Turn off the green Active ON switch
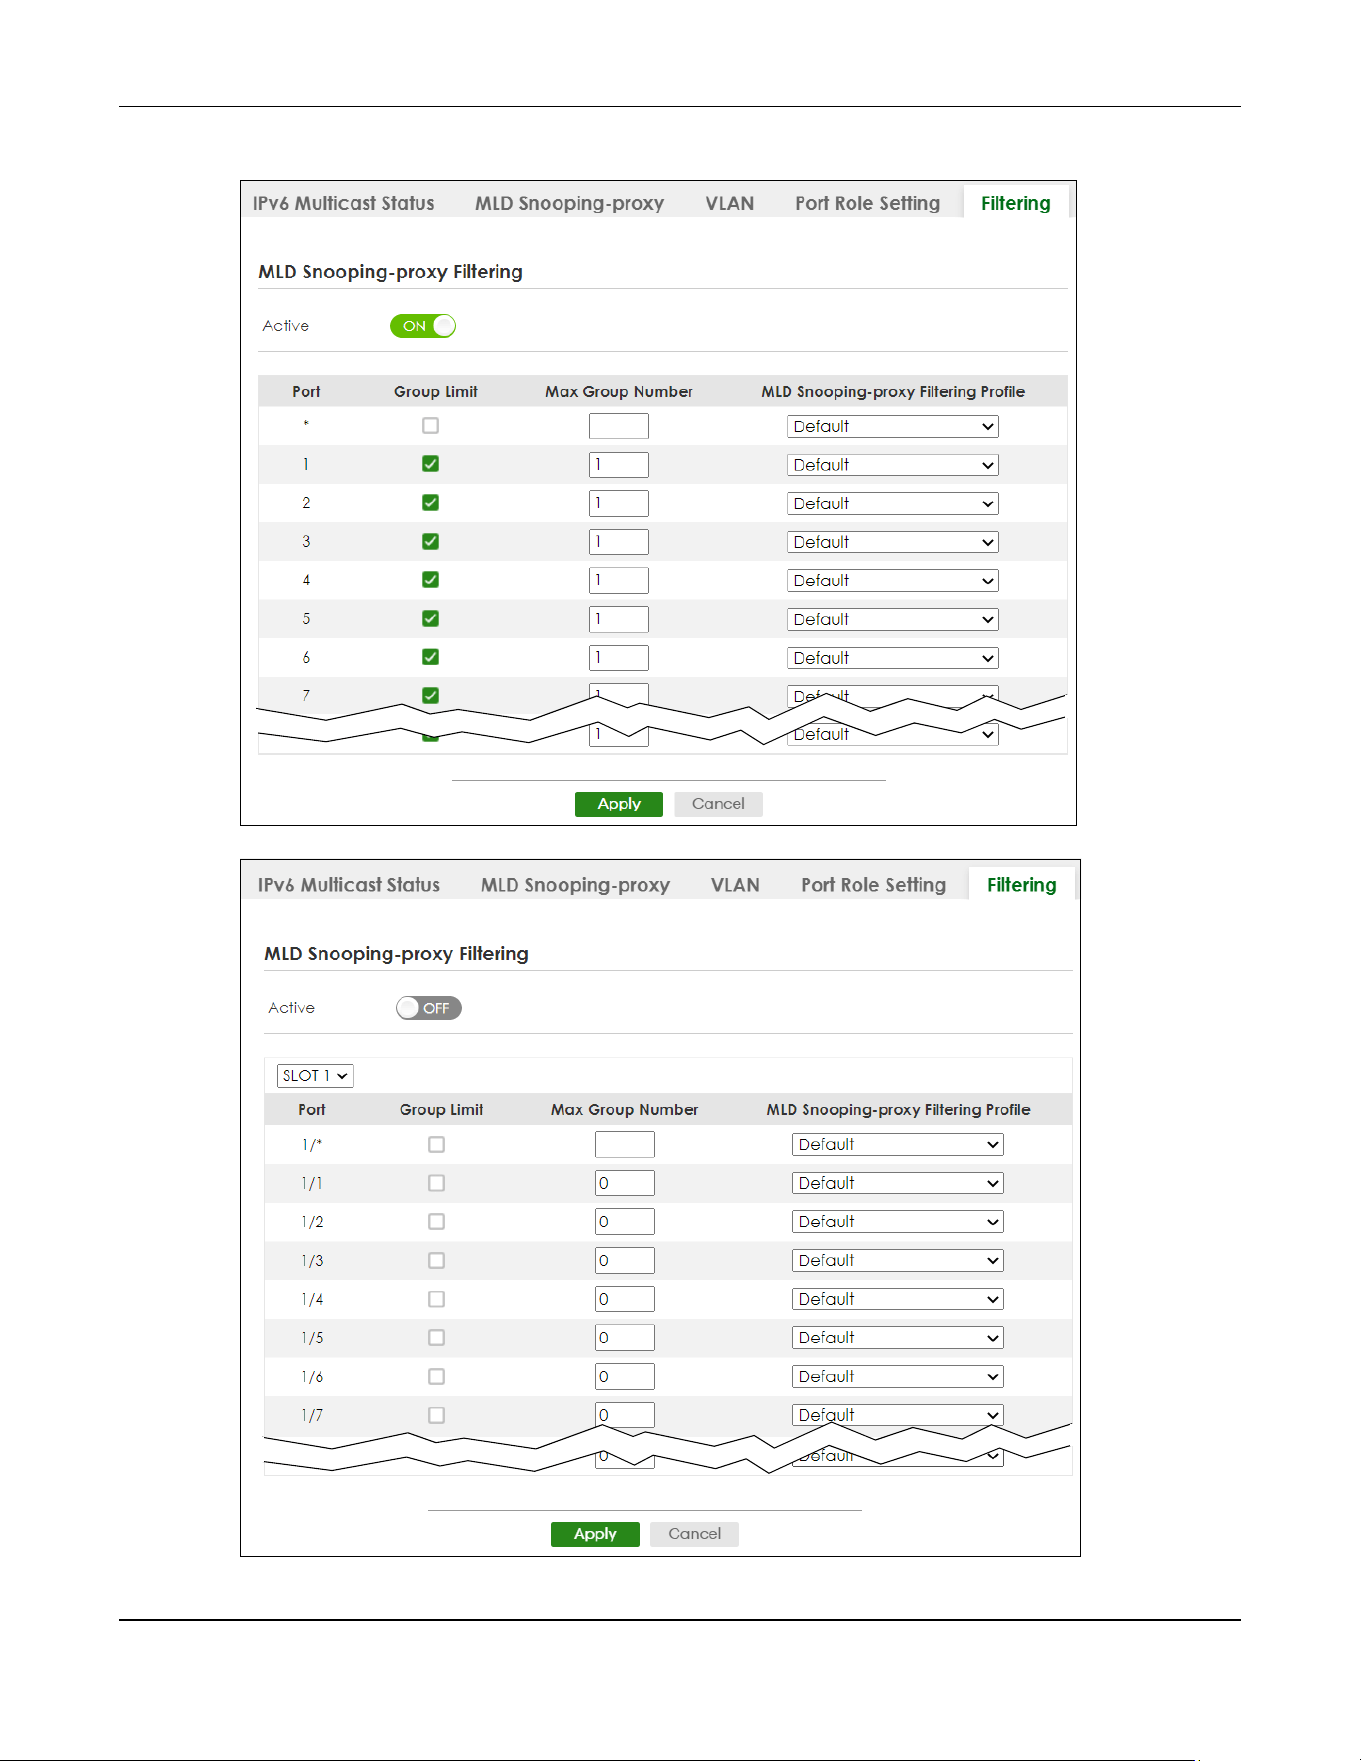 point(423,326)
